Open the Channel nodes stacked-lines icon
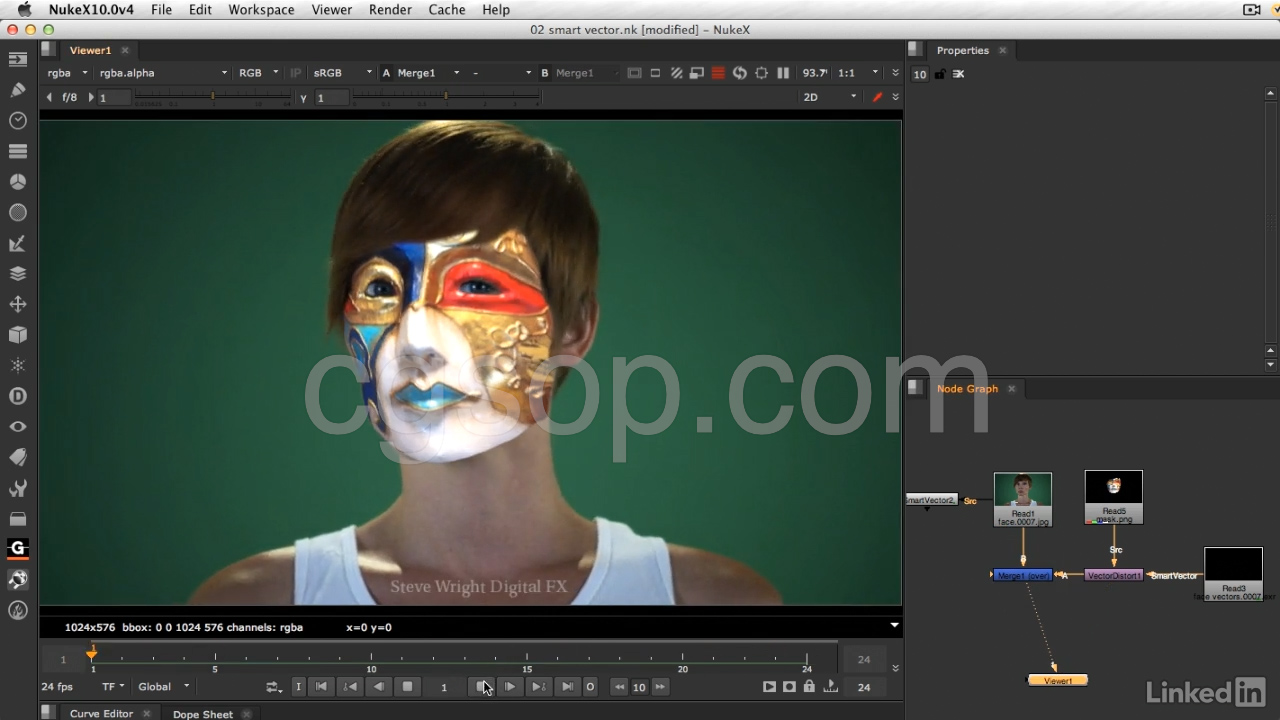 click(18, 151)
